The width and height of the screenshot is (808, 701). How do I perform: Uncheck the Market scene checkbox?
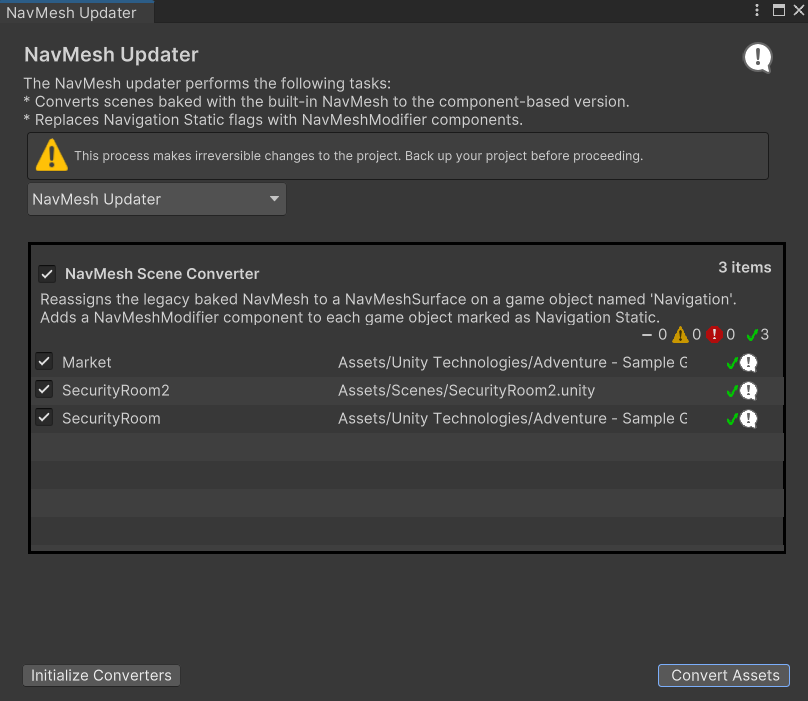click(x=45, y=363)
